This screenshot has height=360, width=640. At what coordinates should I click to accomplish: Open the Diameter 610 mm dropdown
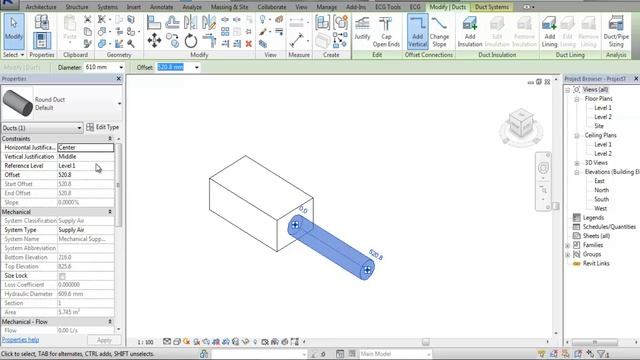(121, 67)
